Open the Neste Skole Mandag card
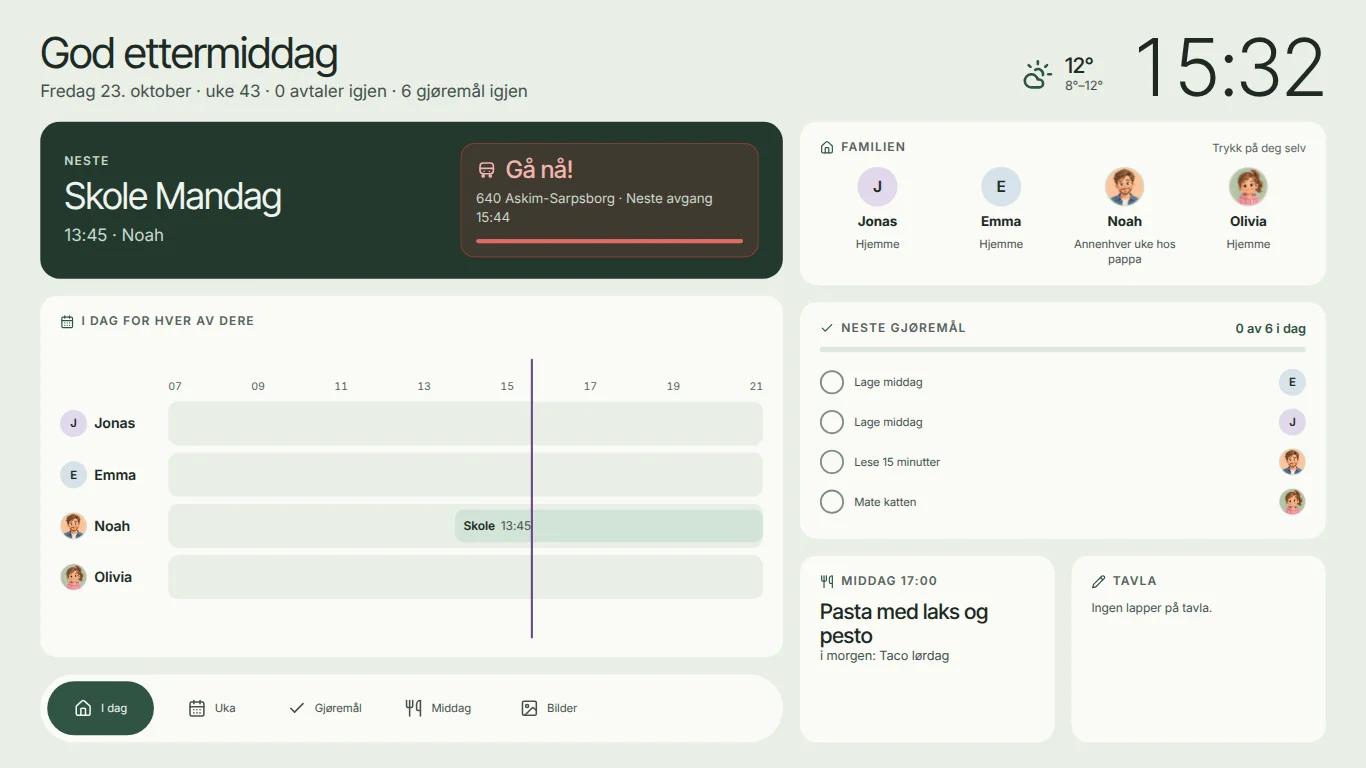1366x768 pixels. pyautogui.click(x=411, y=200)
